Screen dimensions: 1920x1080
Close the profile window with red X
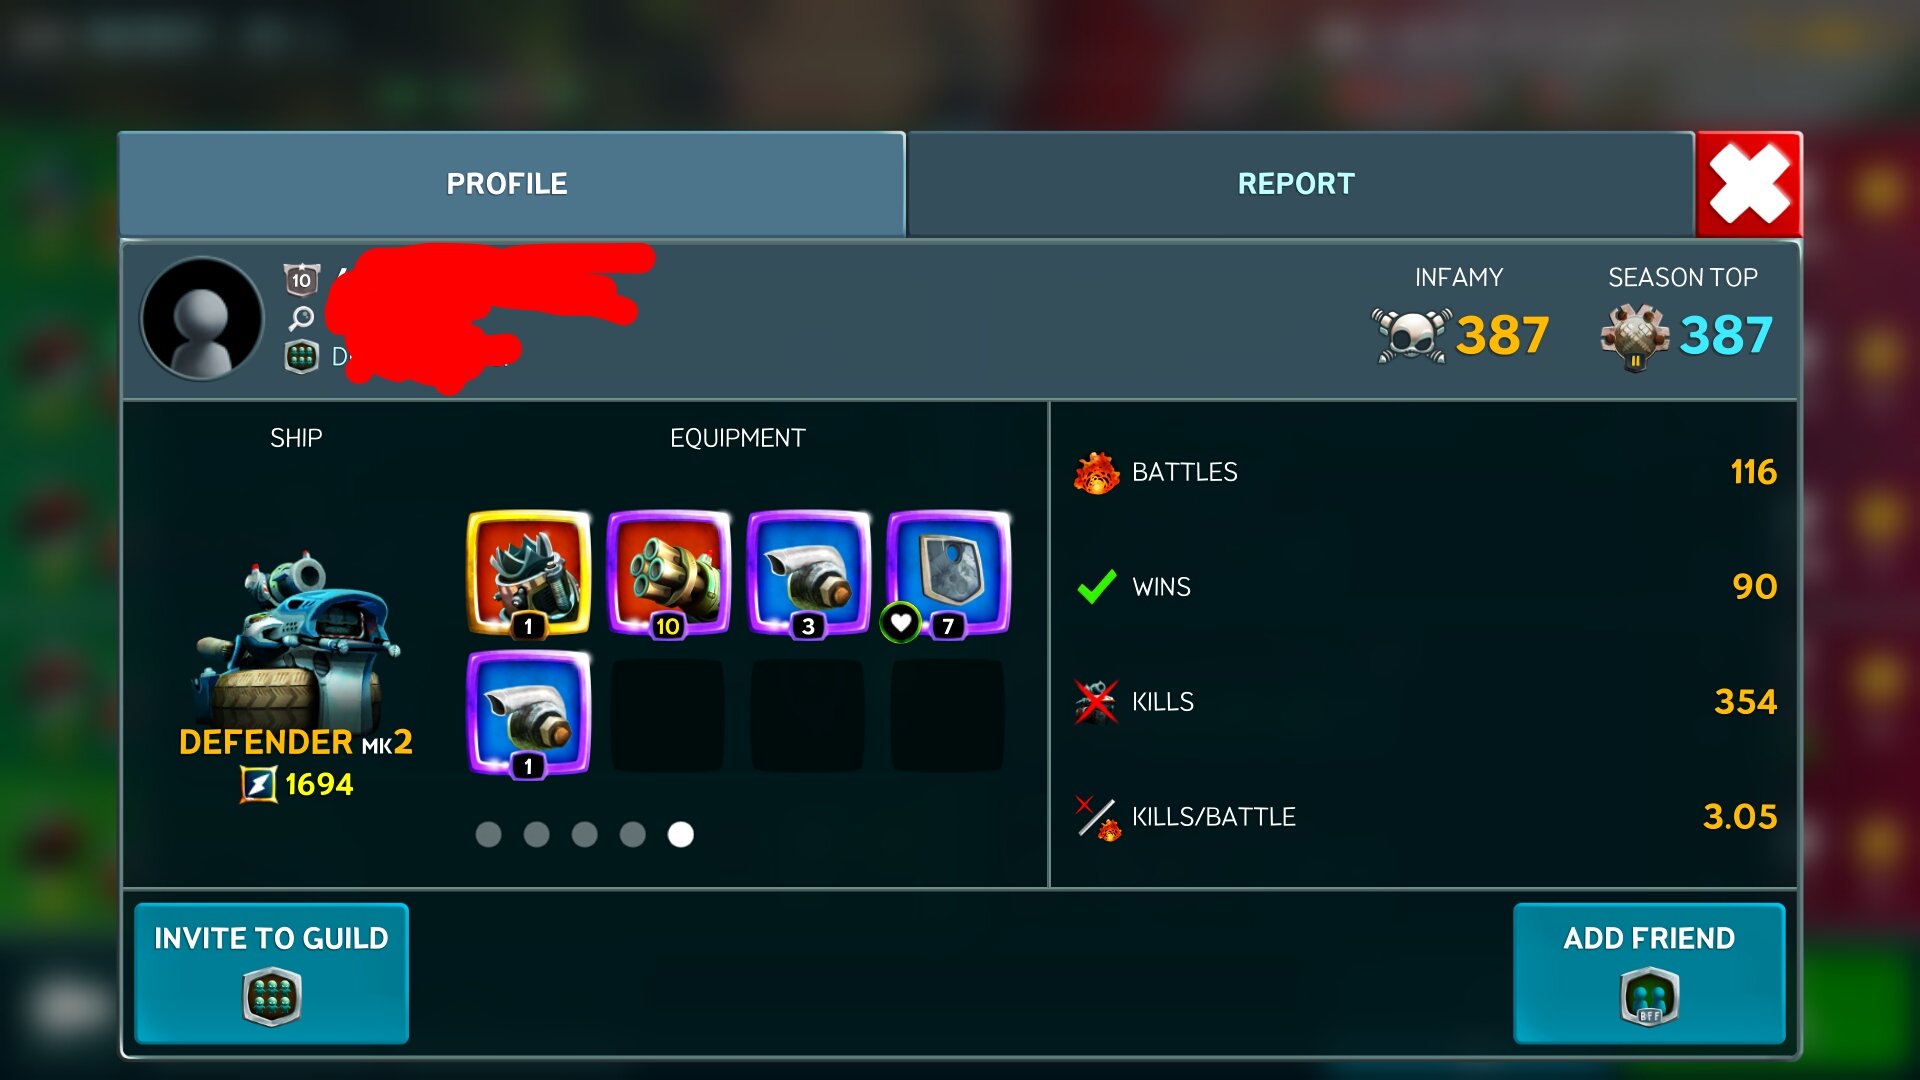1749,184
